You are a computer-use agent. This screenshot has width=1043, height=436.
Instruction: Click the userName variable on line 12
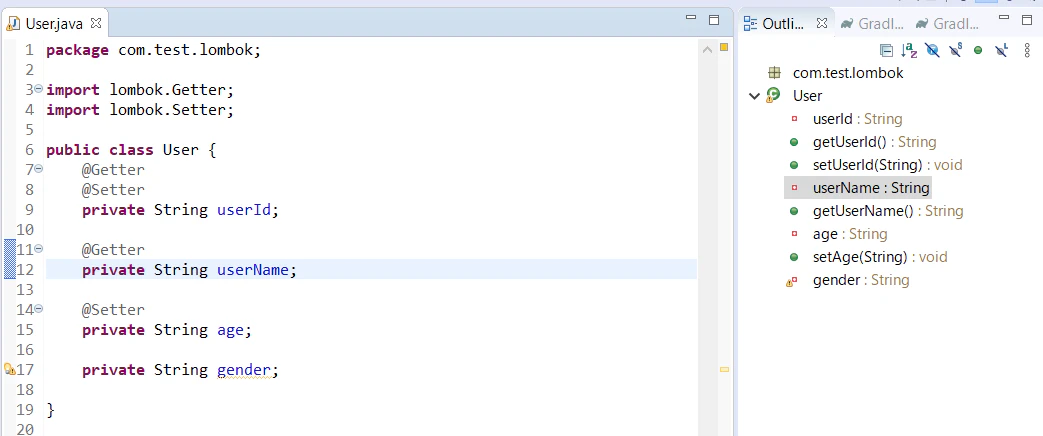[253, 270]
